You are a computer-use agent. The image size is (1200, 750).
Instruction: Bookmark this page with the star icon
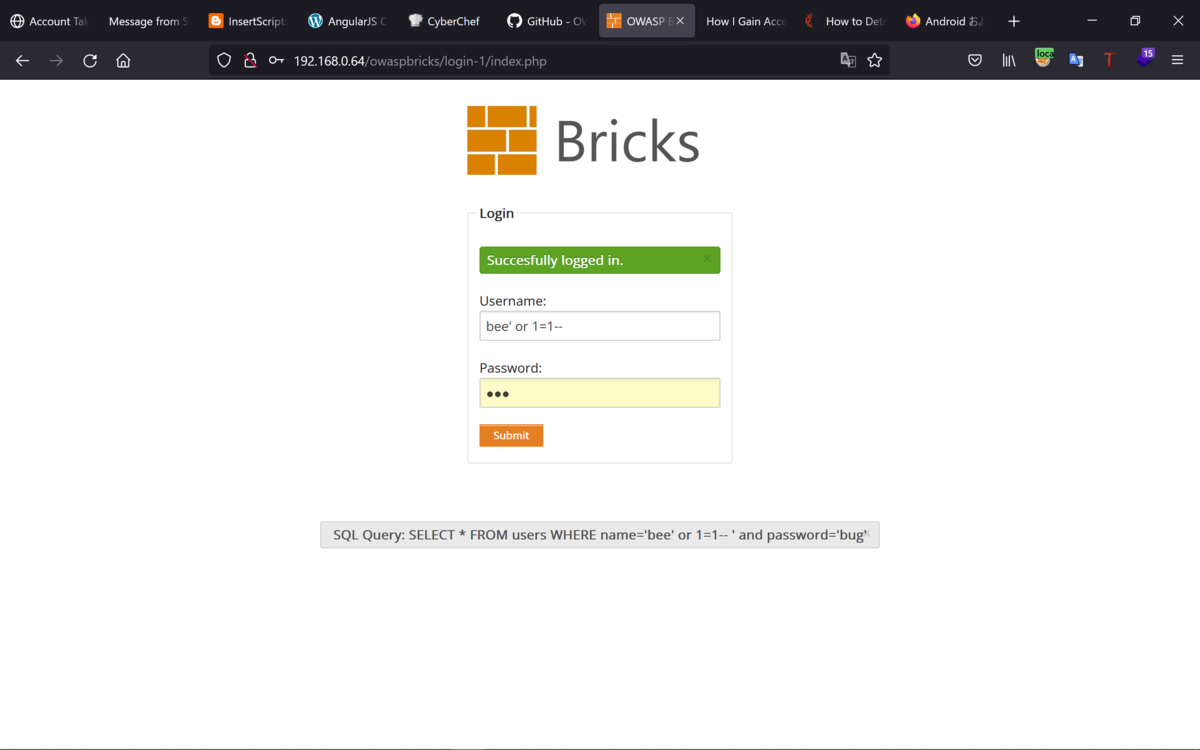coord(875,61)
